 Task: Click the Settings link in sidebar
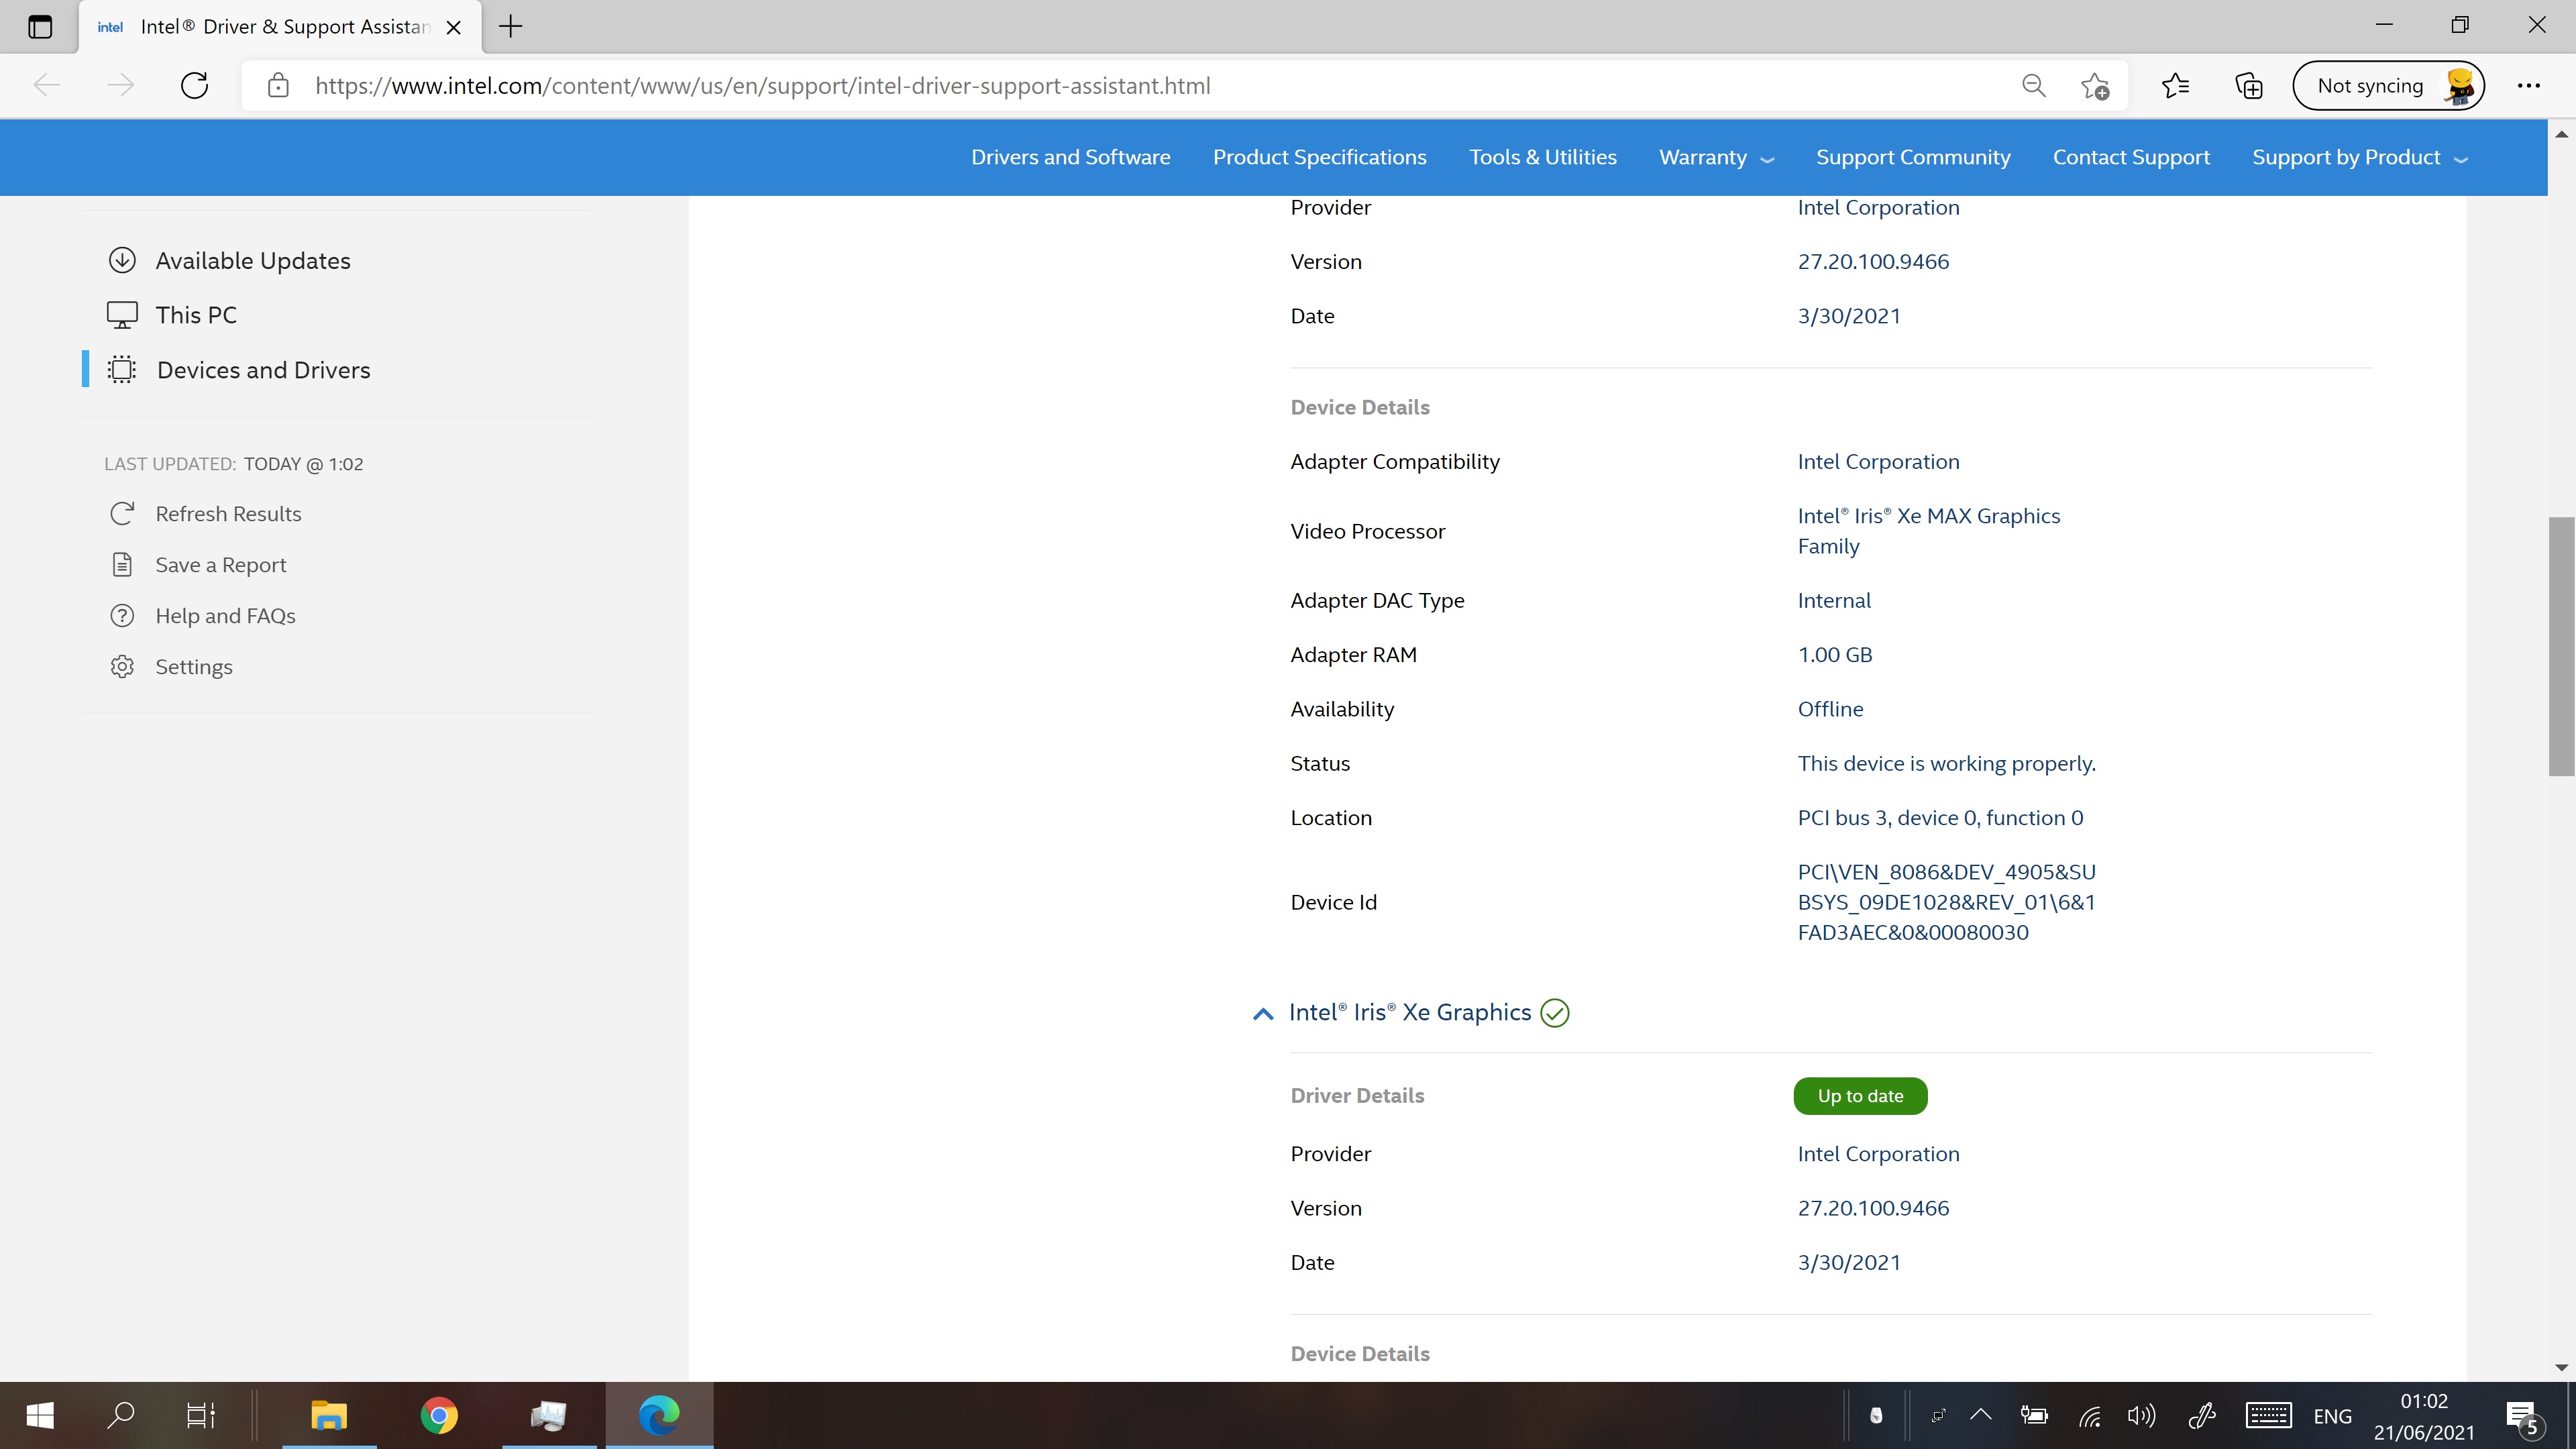pyautogui.click(x=194, y=667)
